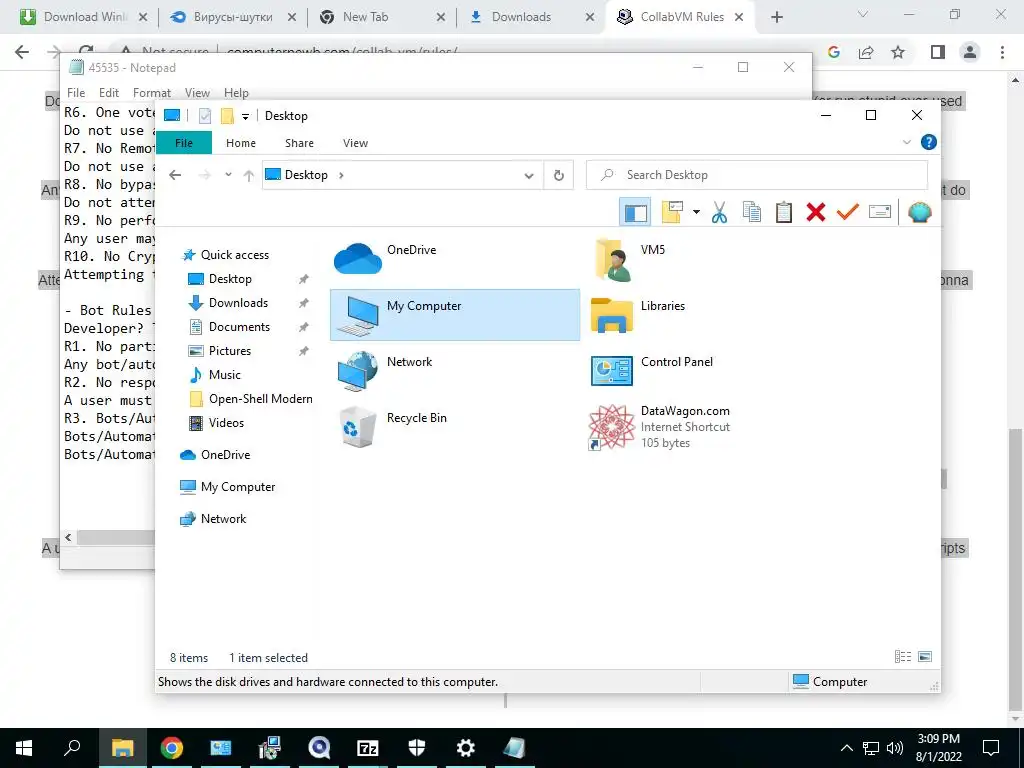
Task: Select My Computer in the file list
Action: [455, 315]
